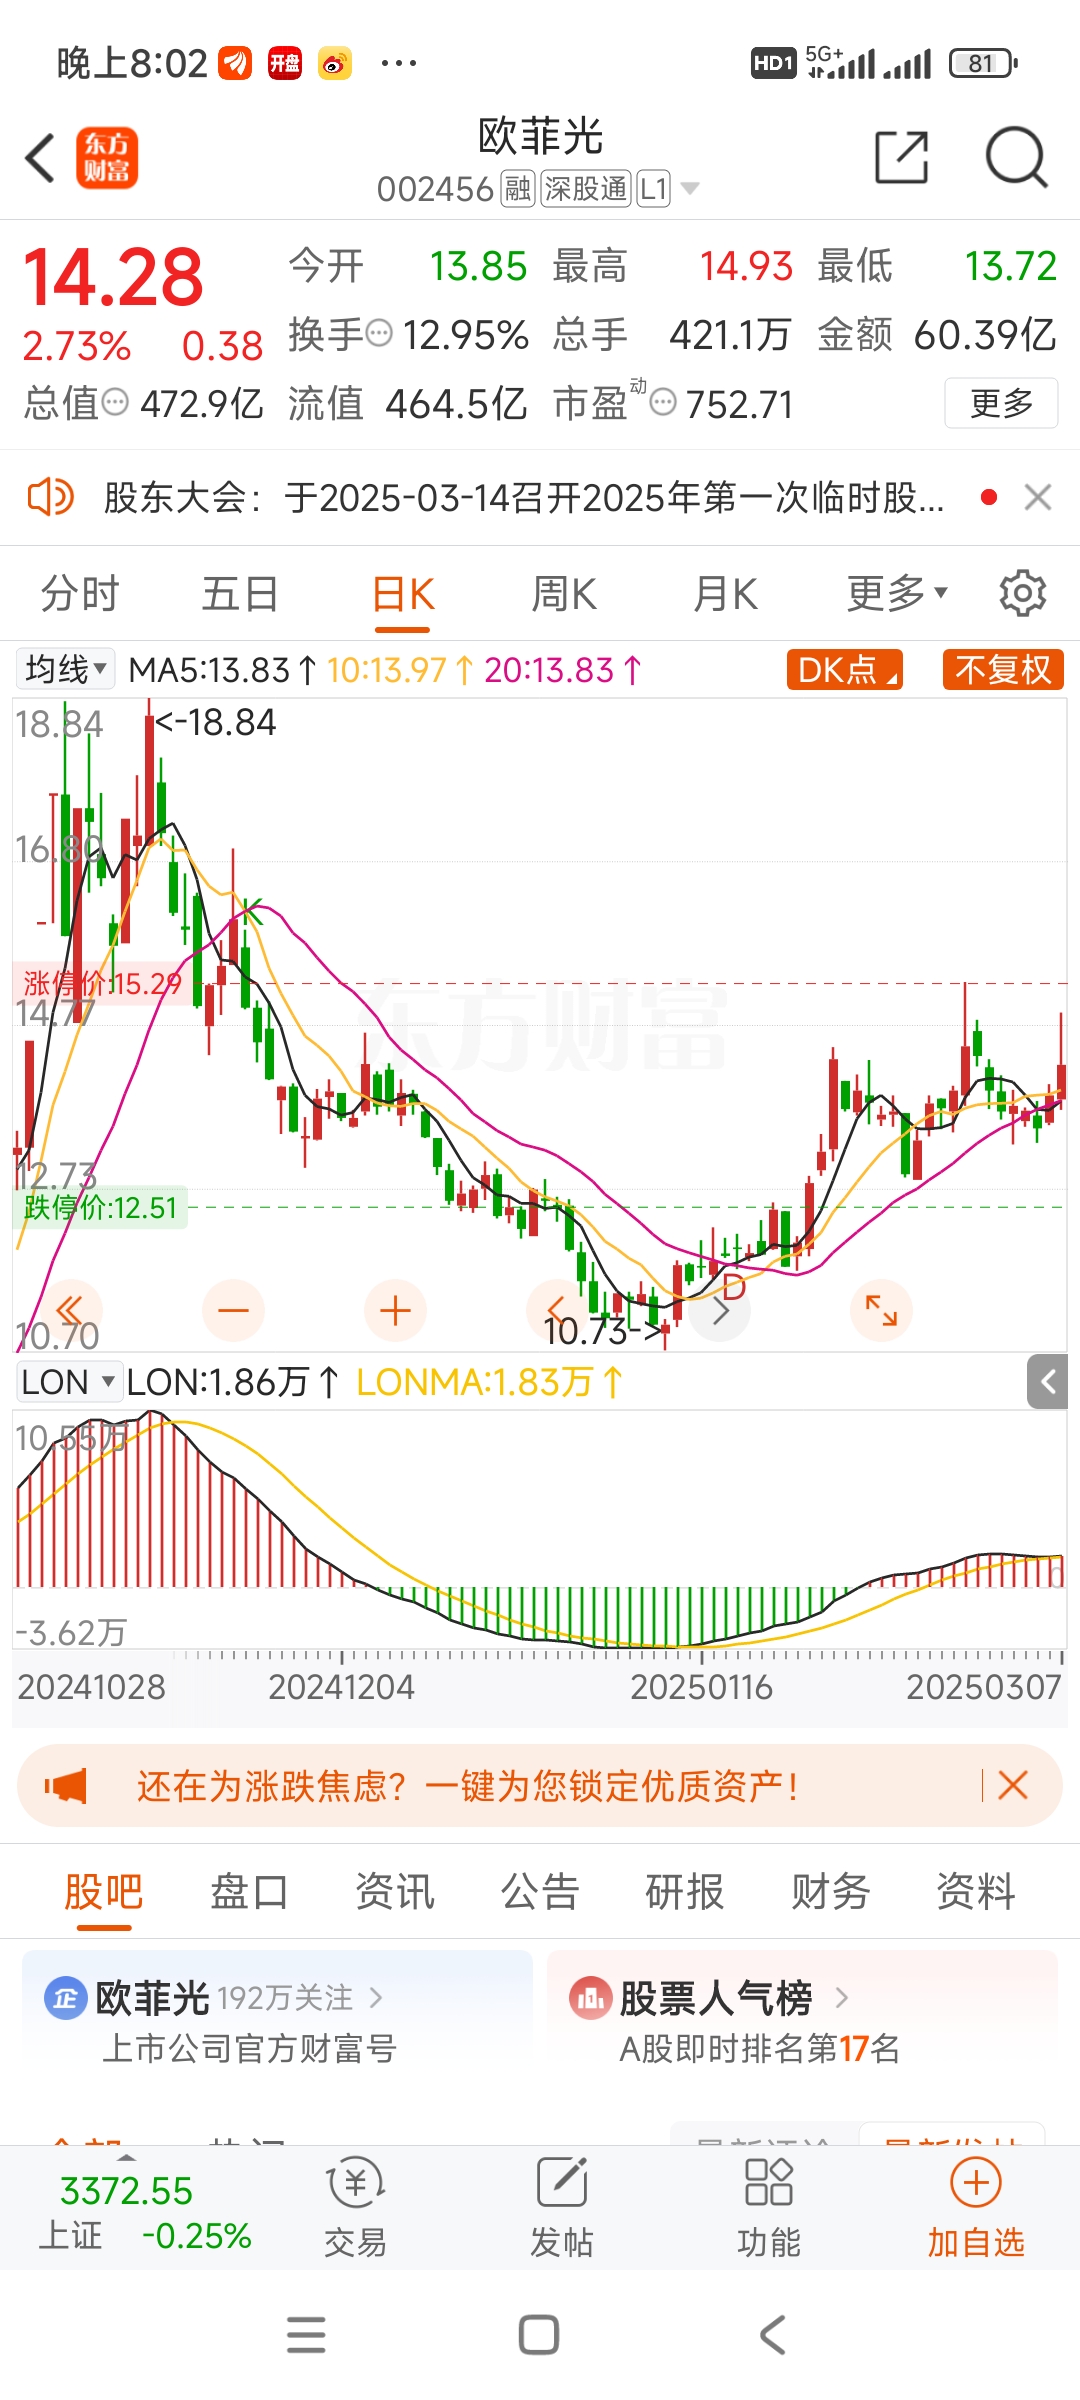This screenshot has width=1080, height=2400.
Task: Zoom in chart with plus button
Action: (395, 1310)
